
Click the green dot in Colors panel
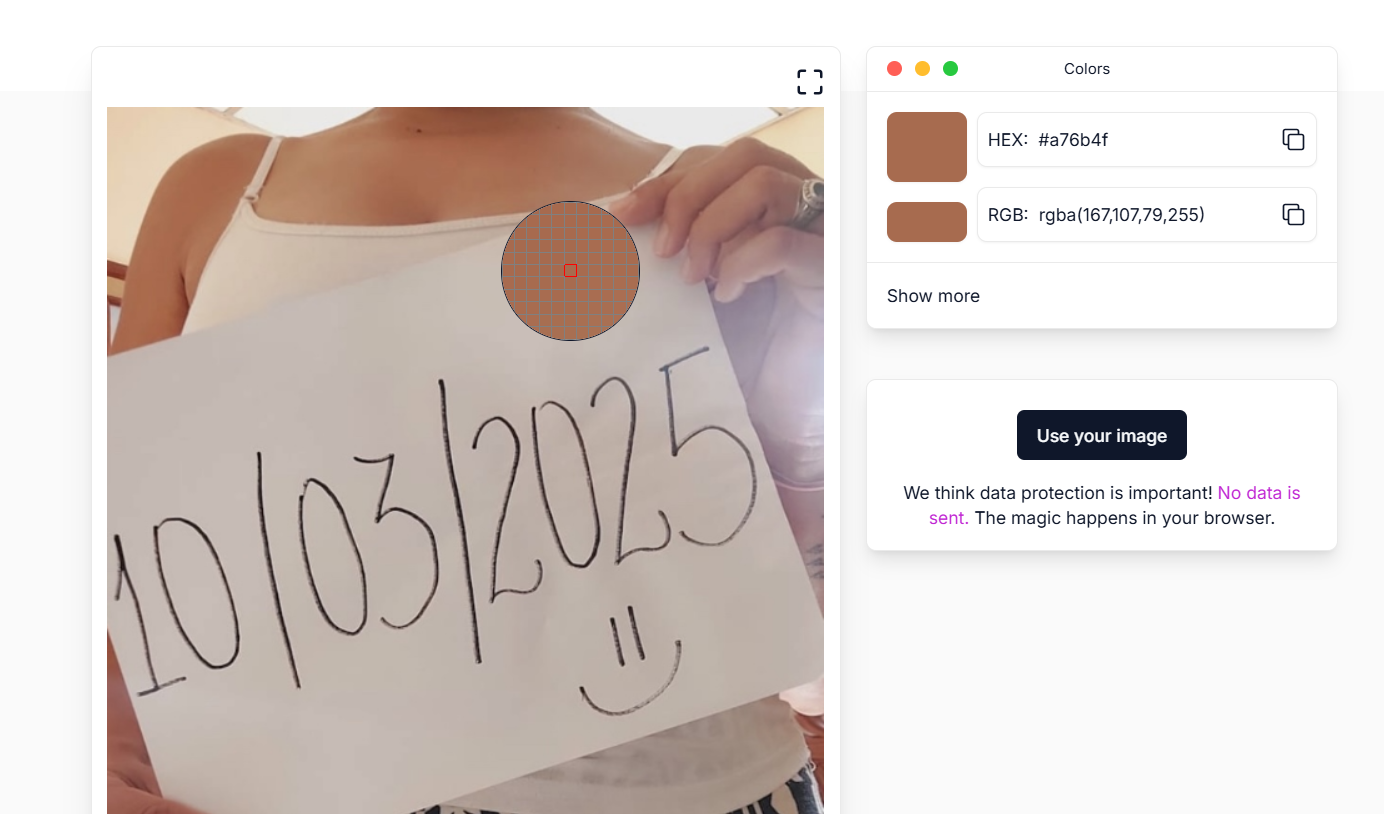pyautogui.click(x=950, y=69)
